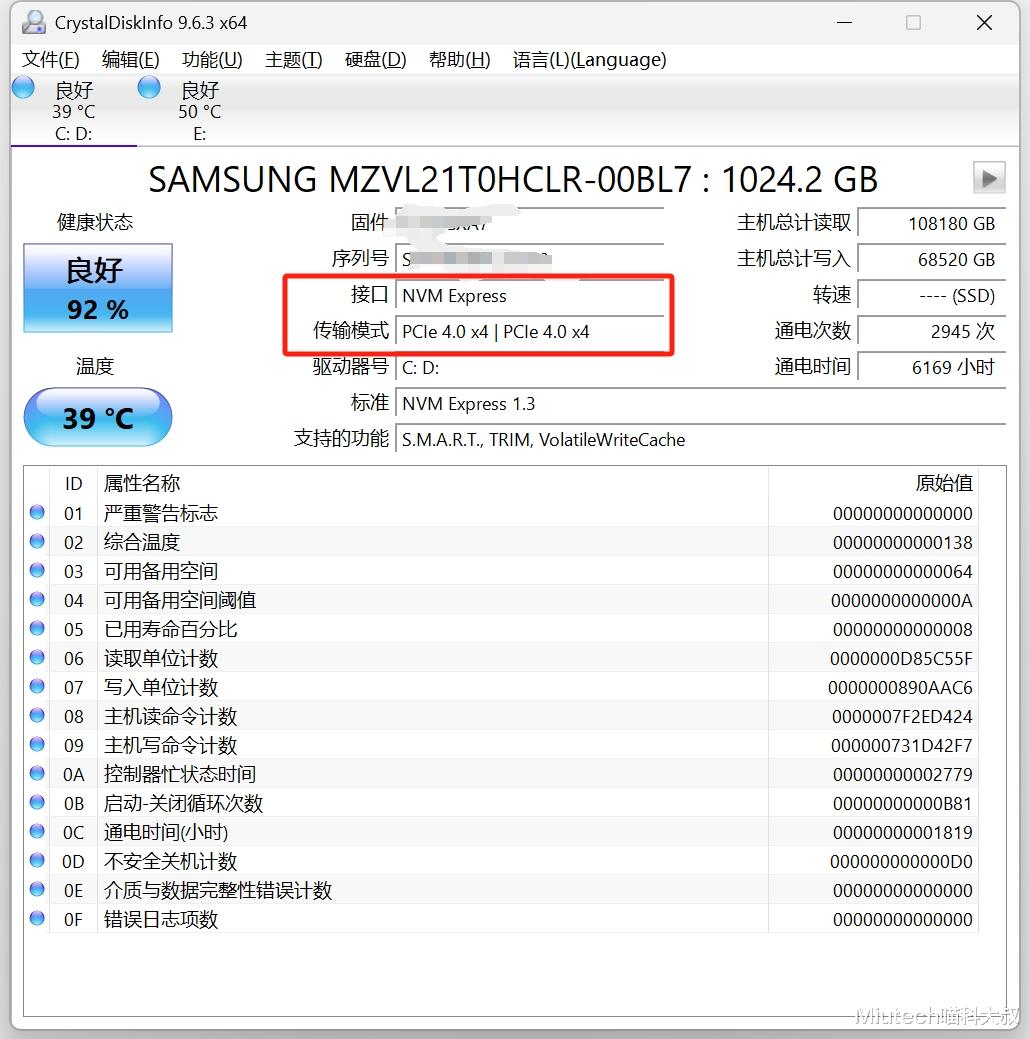This screenshot has width=1030, height=1039.
Task: Open the 帮助(H) menu
Action: pyautogui.click(x=459, y=60)
